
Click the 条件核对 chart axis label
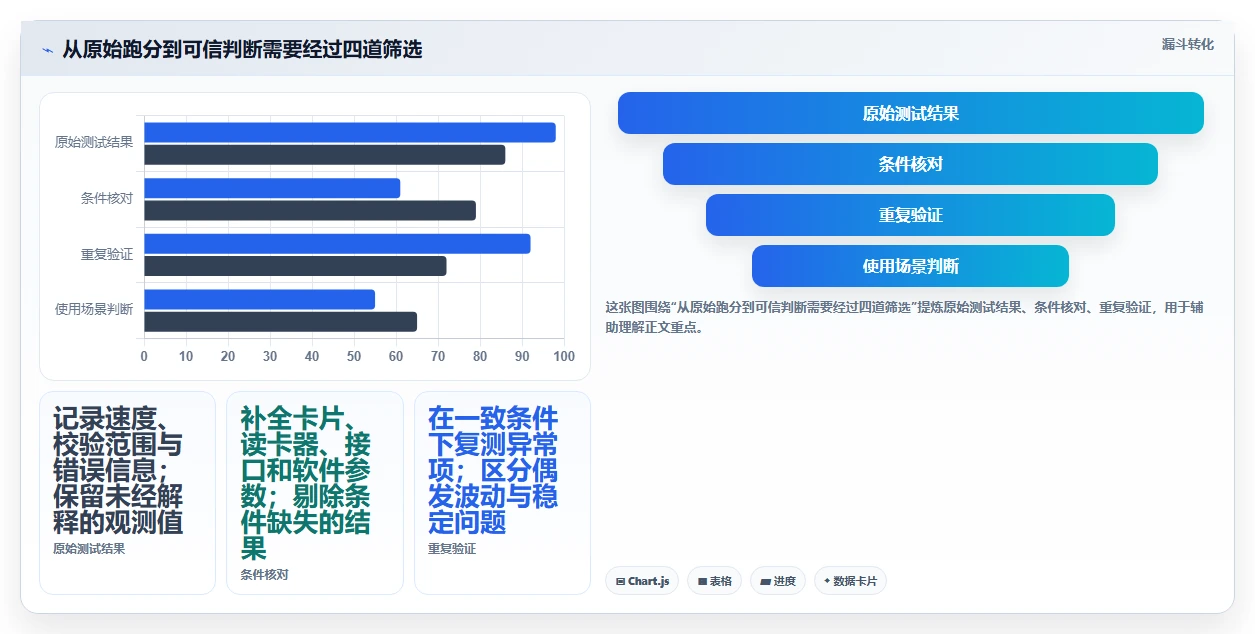[x=107, y=199]
